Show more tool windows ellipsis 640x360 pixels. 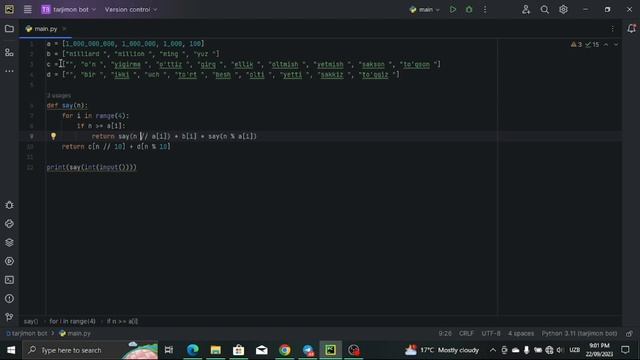coord(9,71)
